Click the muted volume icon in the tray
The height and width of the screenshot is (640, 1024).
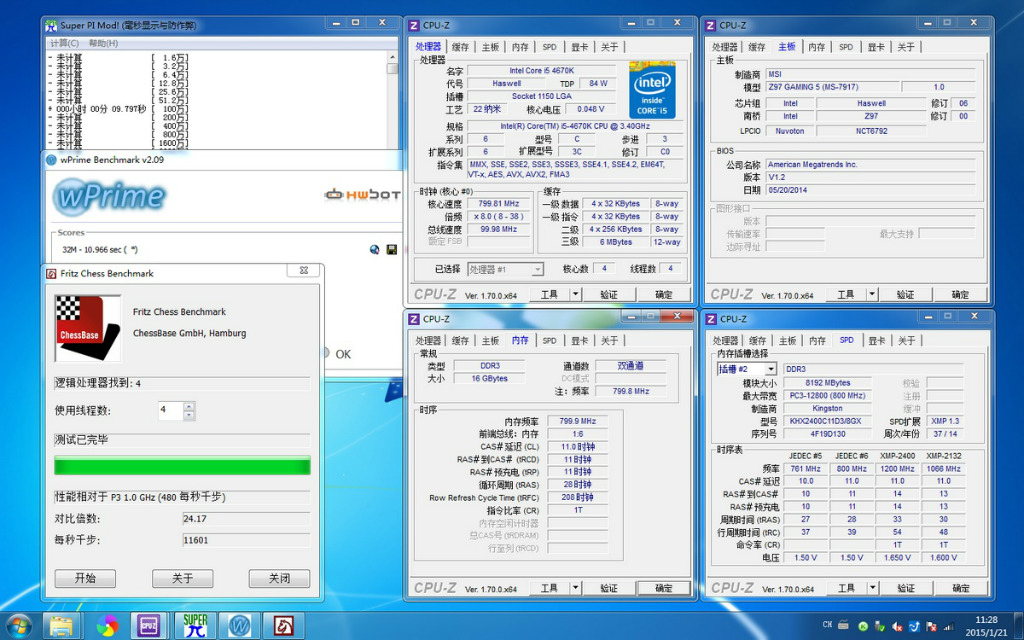click(x=897, y=626)
